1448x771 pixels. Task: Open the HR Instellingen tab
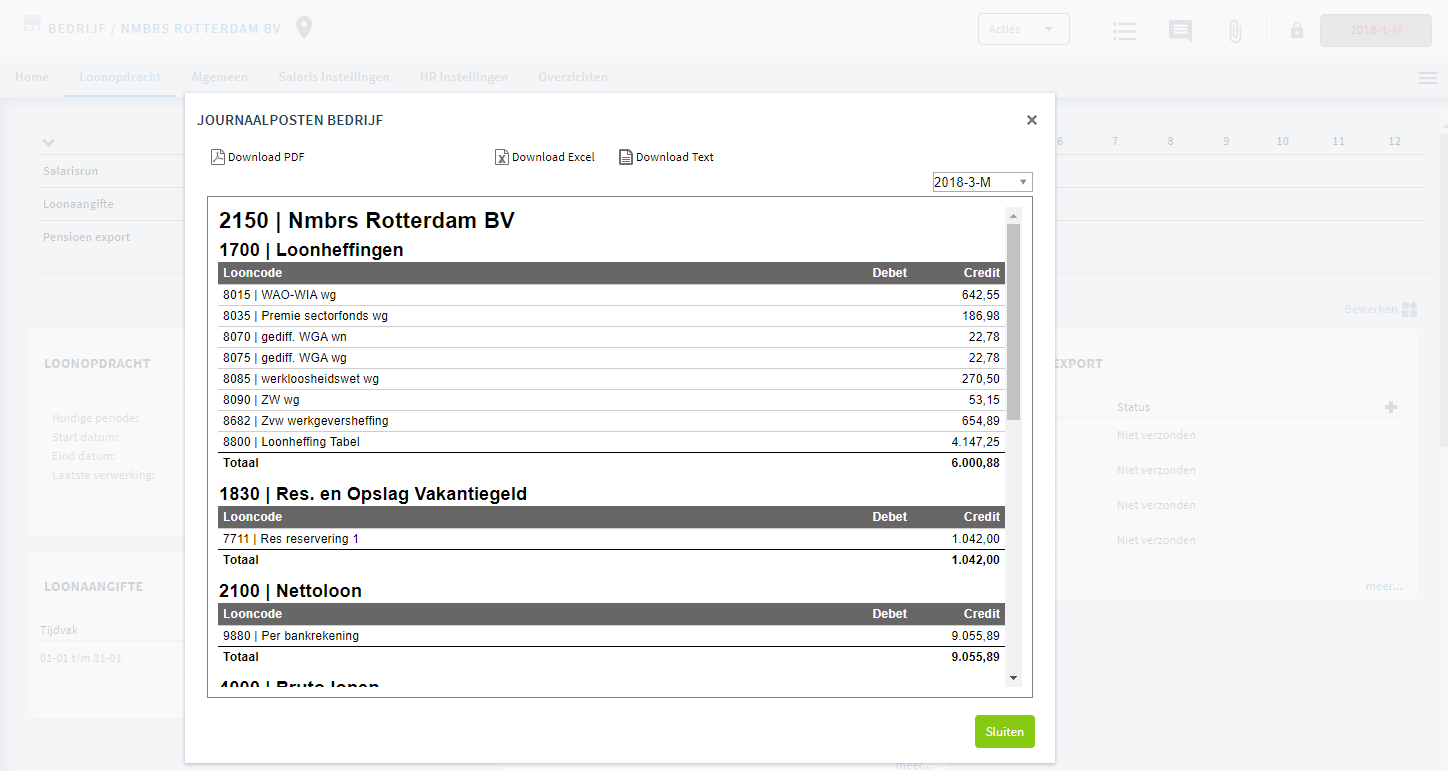(463, 77)
